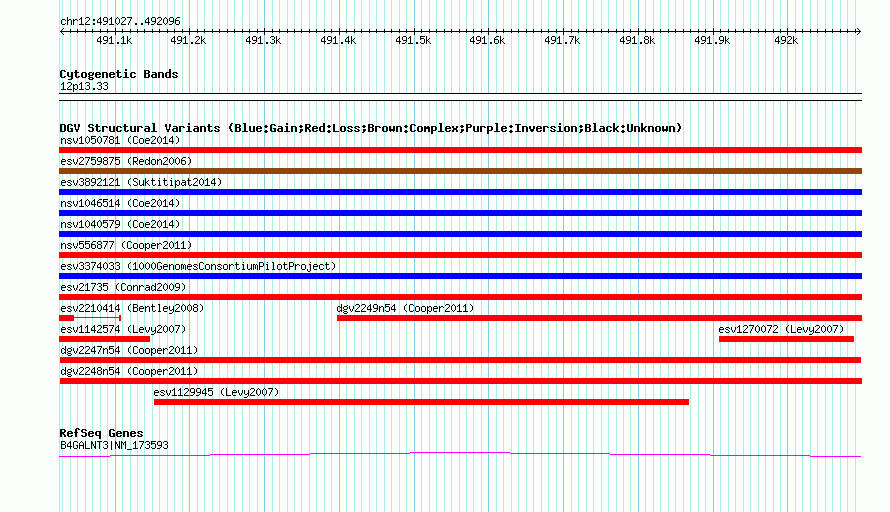
Task: Open the nsv556877 (Cooper2011) label
Action: pyautogui.click(x=126, y=245)
